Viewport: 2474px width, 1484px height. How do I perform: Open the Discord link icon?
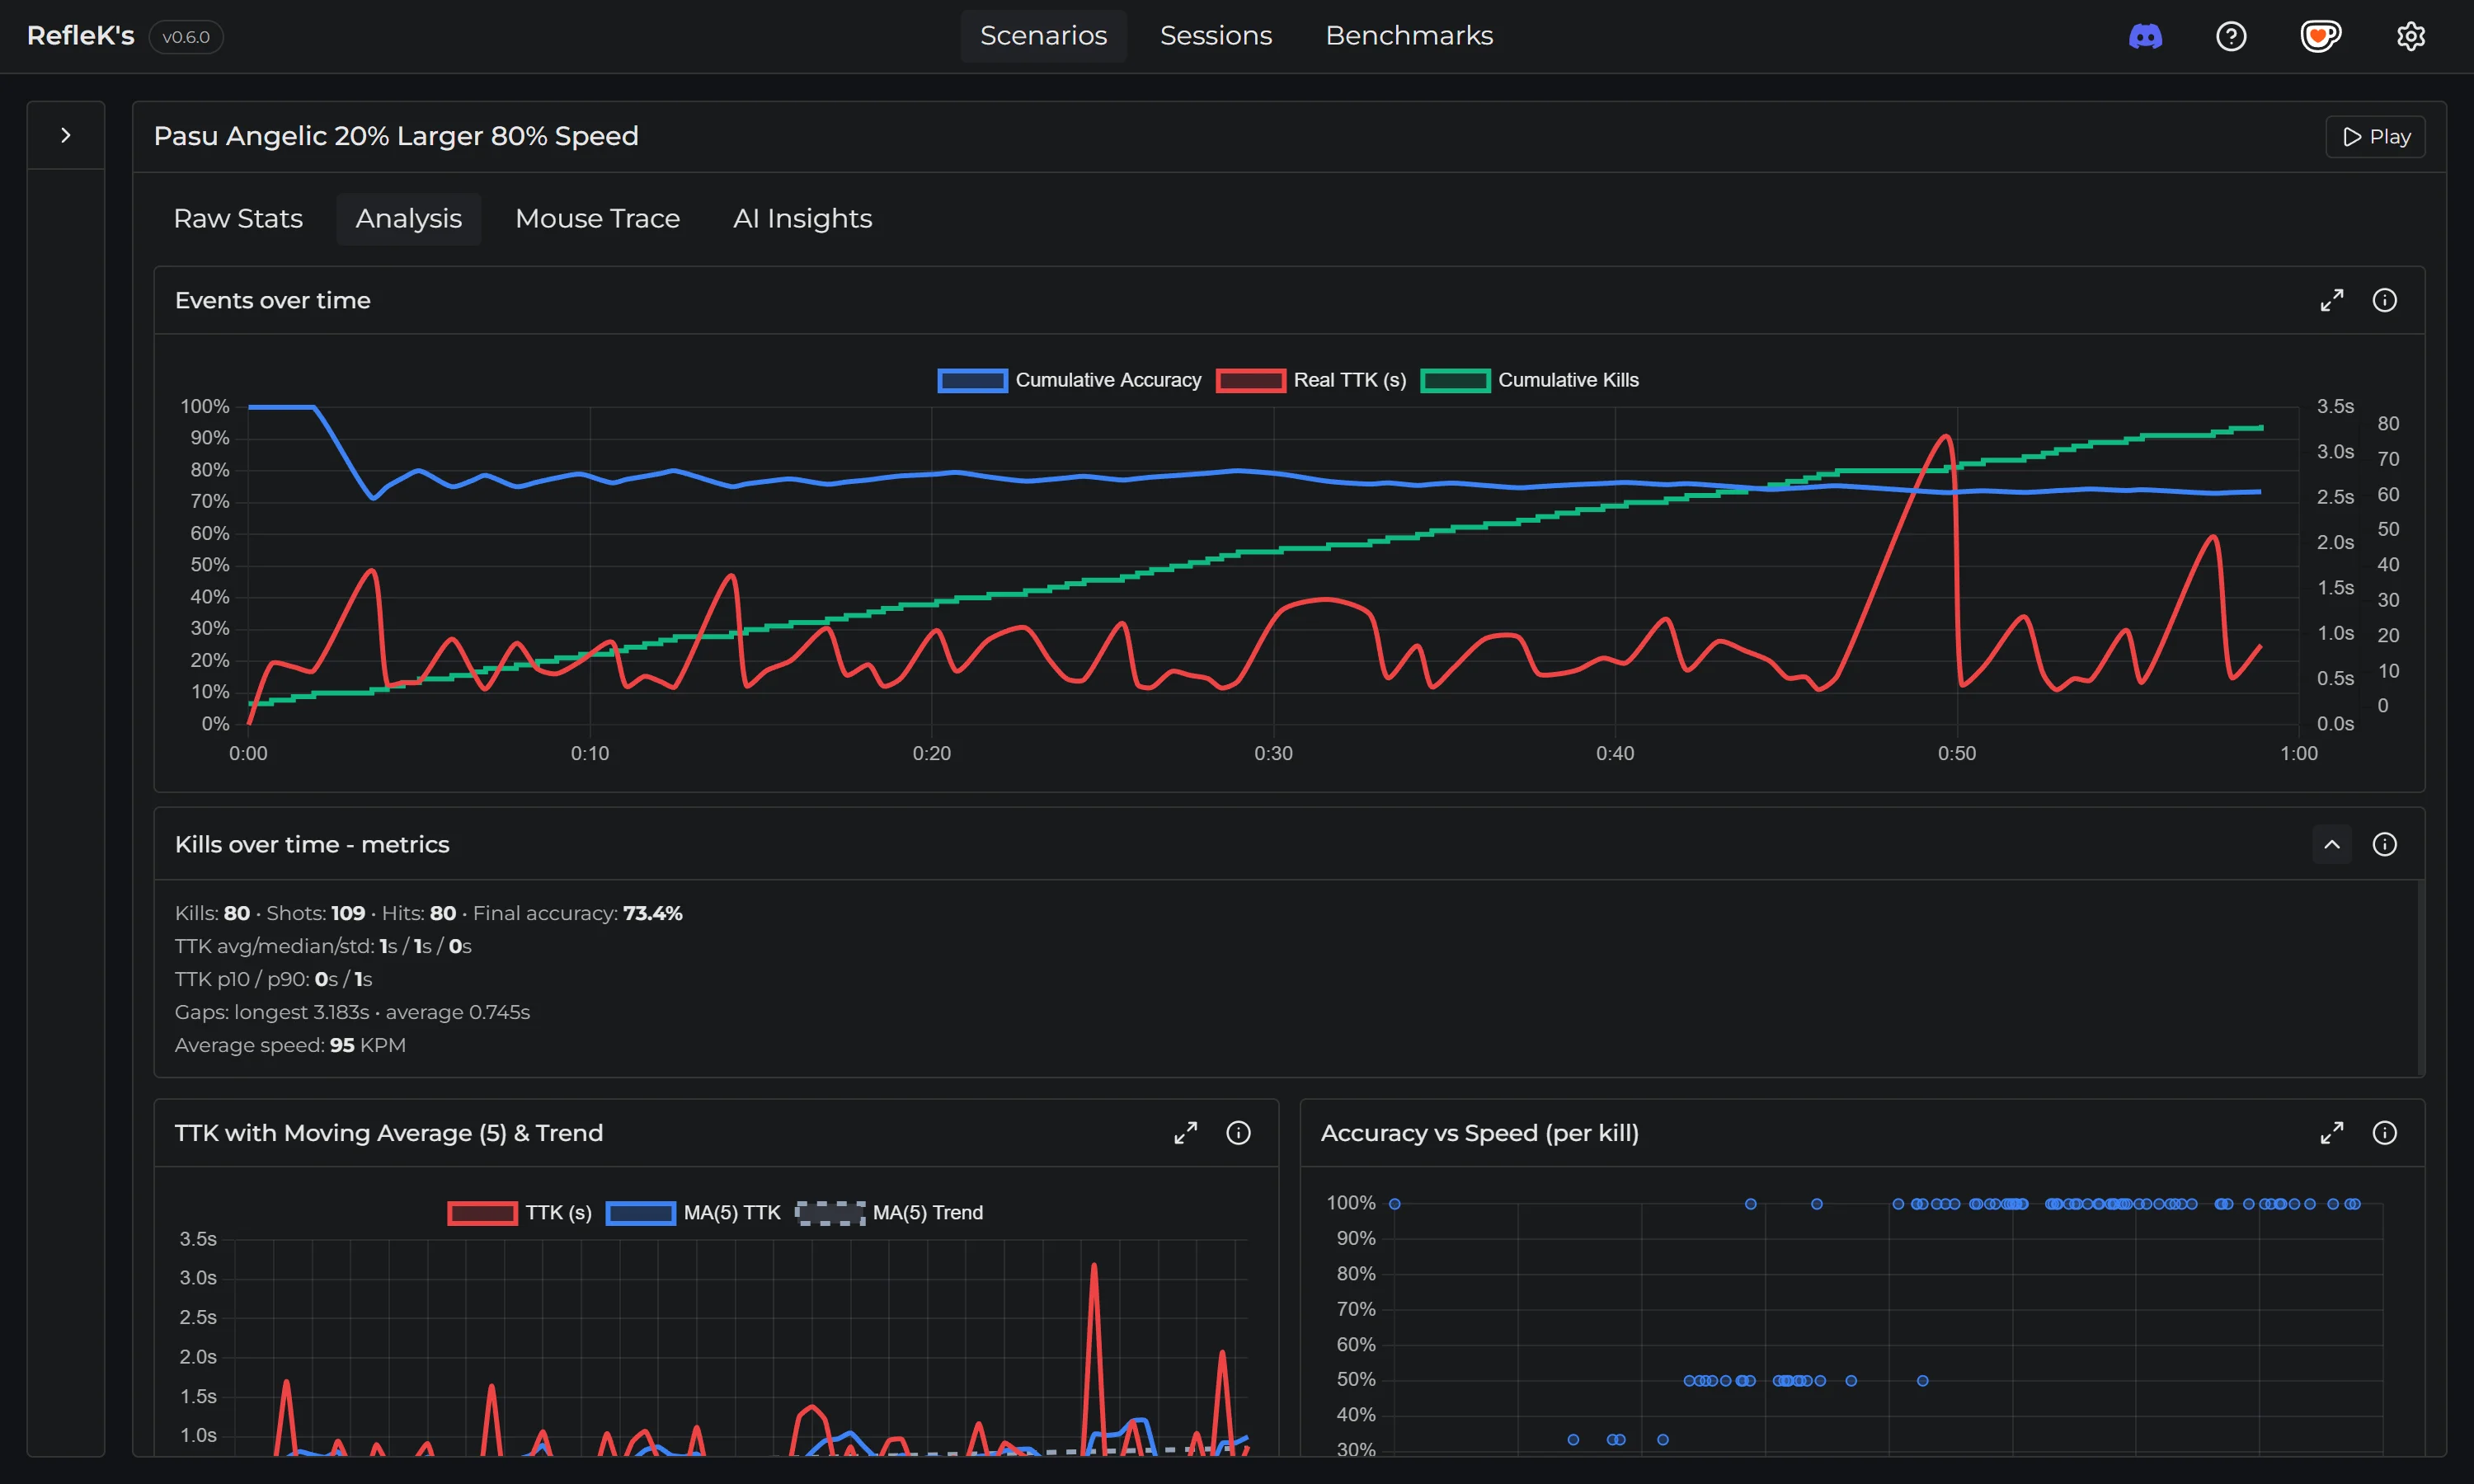point(2145,37)
